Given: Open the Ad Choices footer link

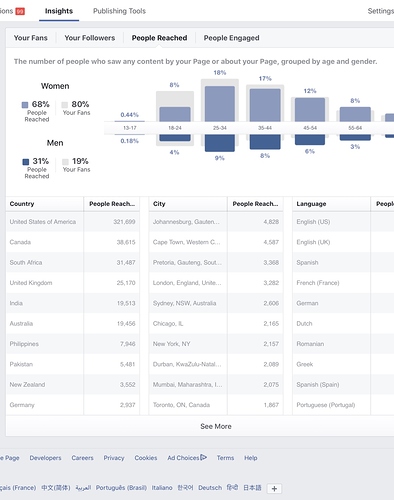Looking at the screenshot, I should [187, 458].
